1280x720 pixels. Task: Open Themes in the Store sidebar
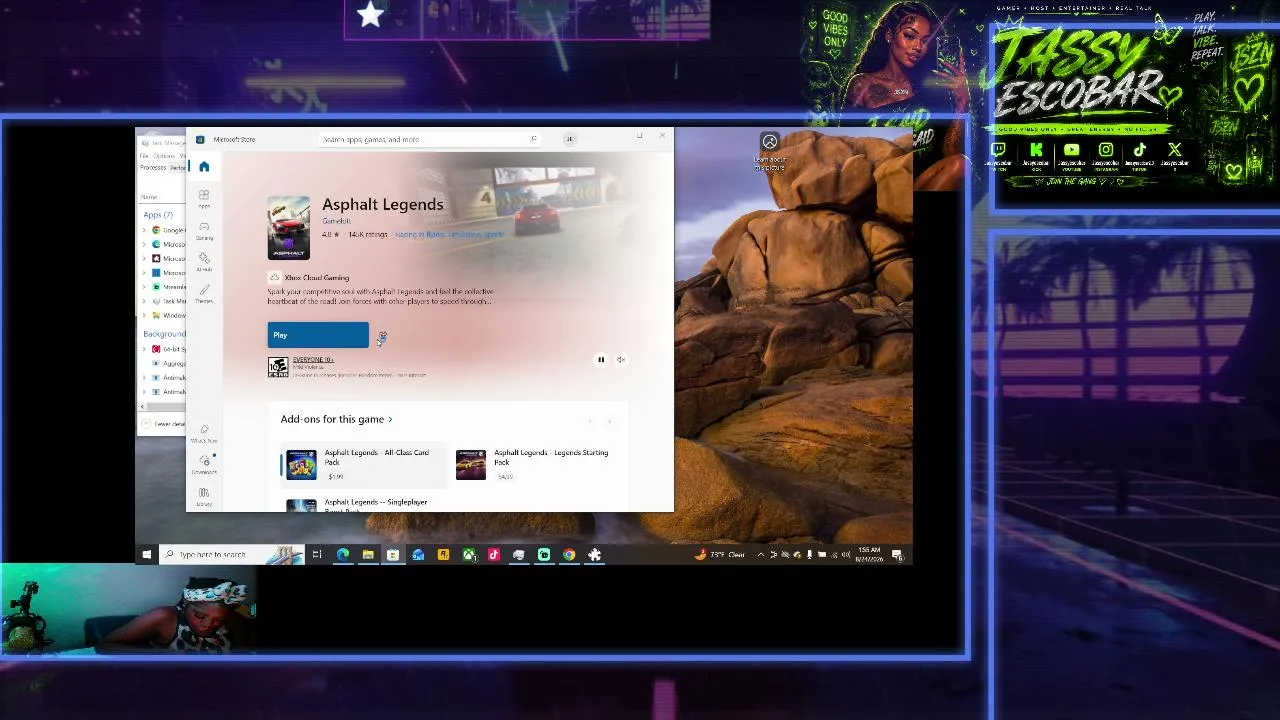pyautogui.click(x=204, y=293)
